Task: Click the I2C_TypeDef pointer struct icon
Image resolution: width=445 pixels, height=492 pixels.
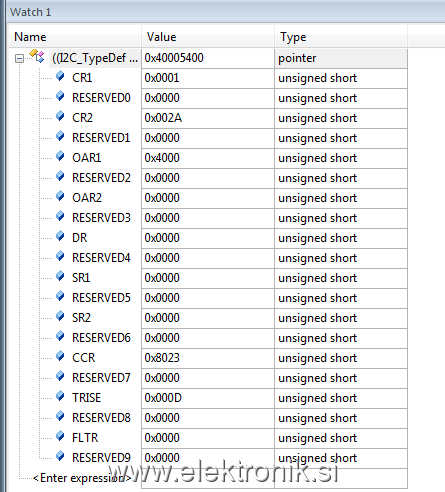Action: pos(37,56)
